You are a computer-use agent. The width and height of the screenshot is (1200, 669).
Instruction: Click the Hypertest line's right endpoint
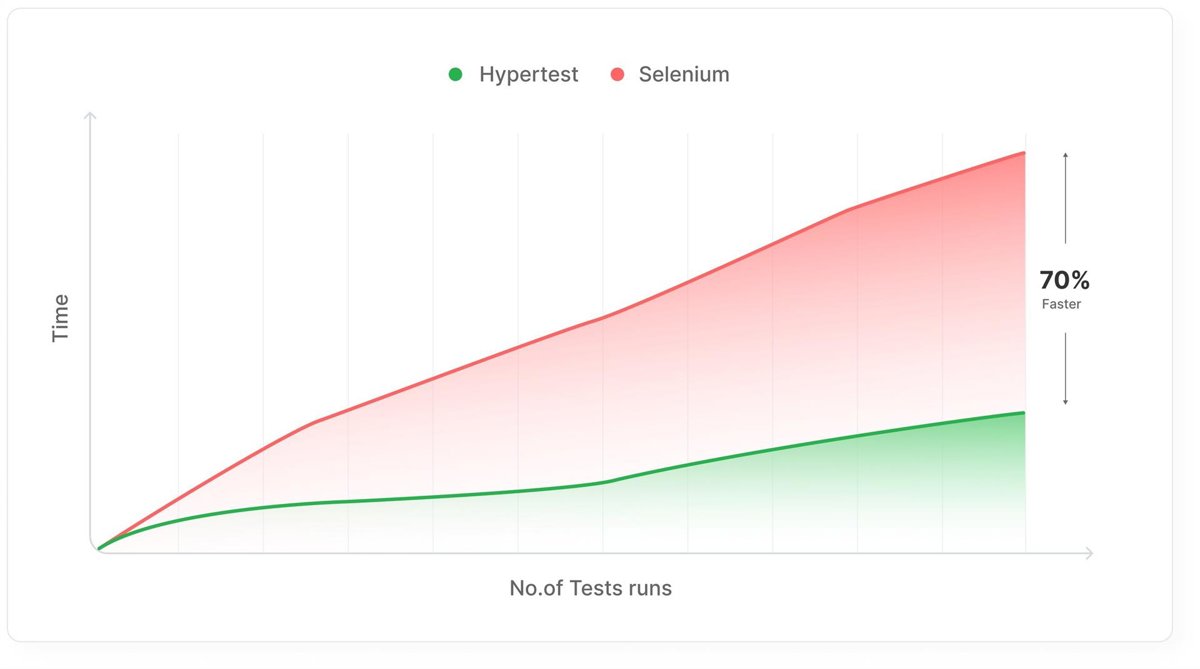point(1024,413)
